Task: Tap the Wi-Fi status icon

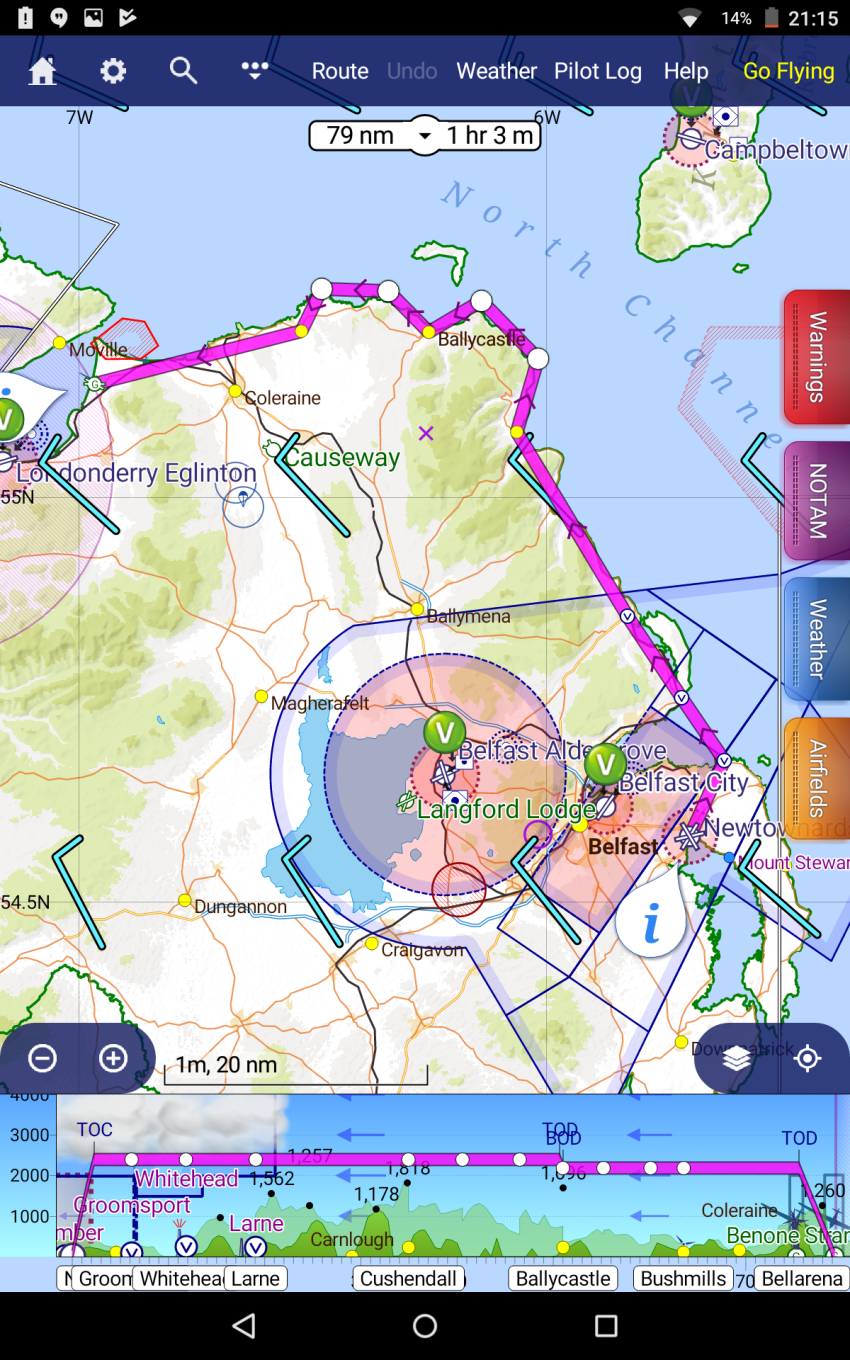Action: pos(689,18)
